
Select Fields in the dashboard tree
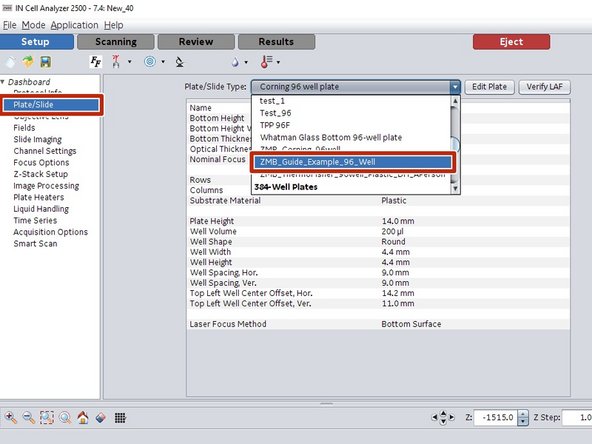click(x=24, y=128)
